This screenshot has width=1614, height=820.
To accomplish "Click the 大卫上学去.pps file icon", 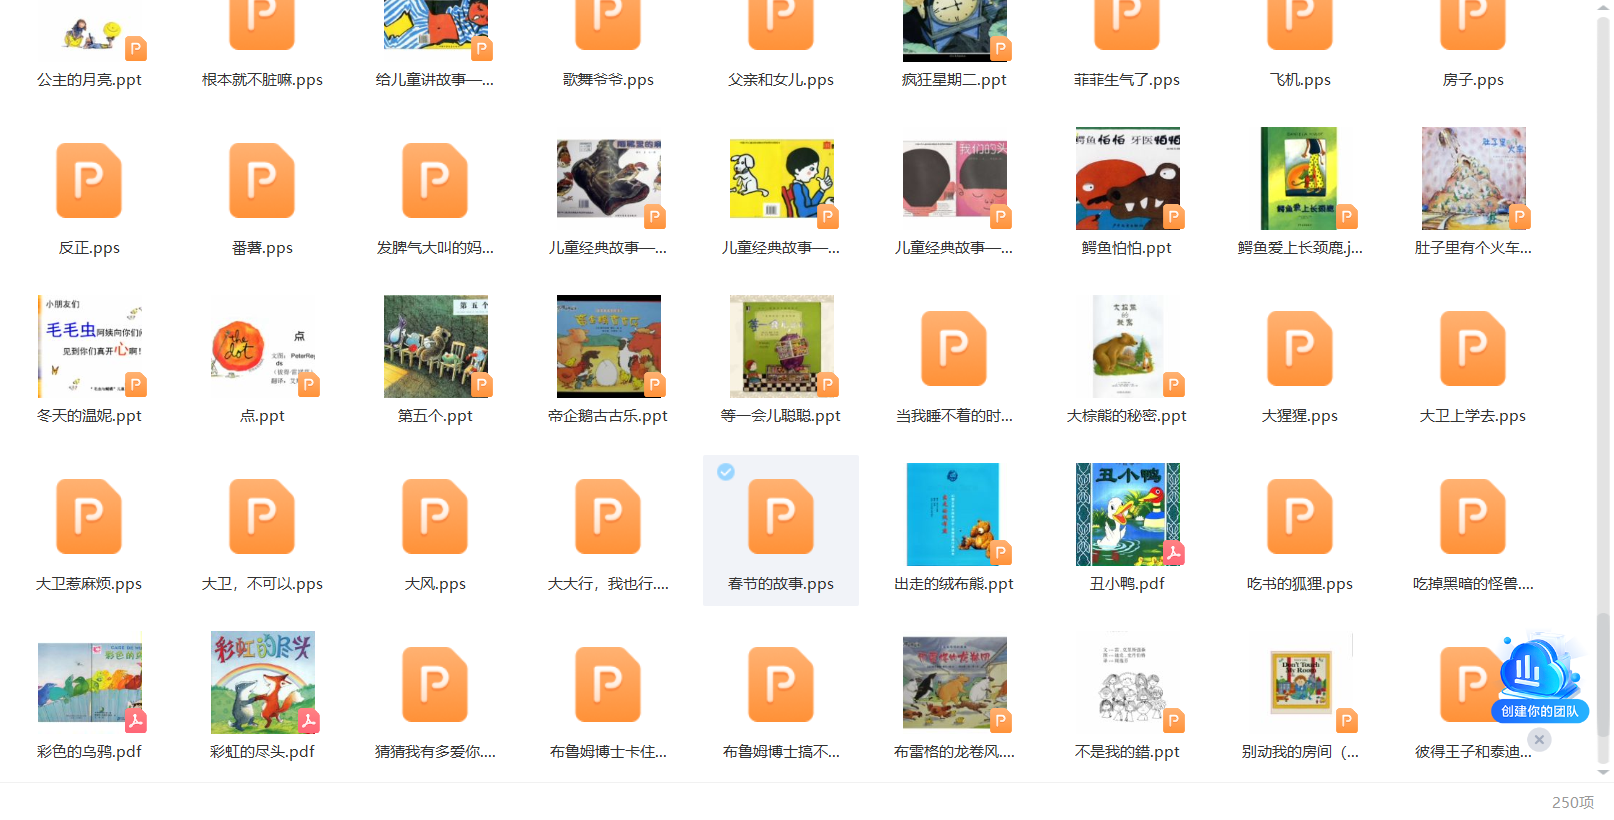I will click(1472, 349).
